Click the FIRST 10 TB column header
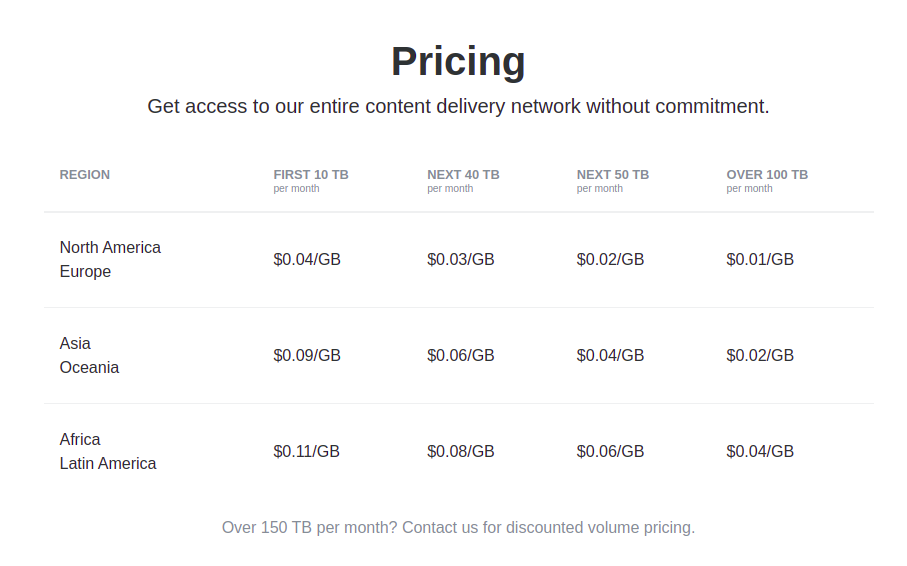907x566 pixels. coord(311,175)
